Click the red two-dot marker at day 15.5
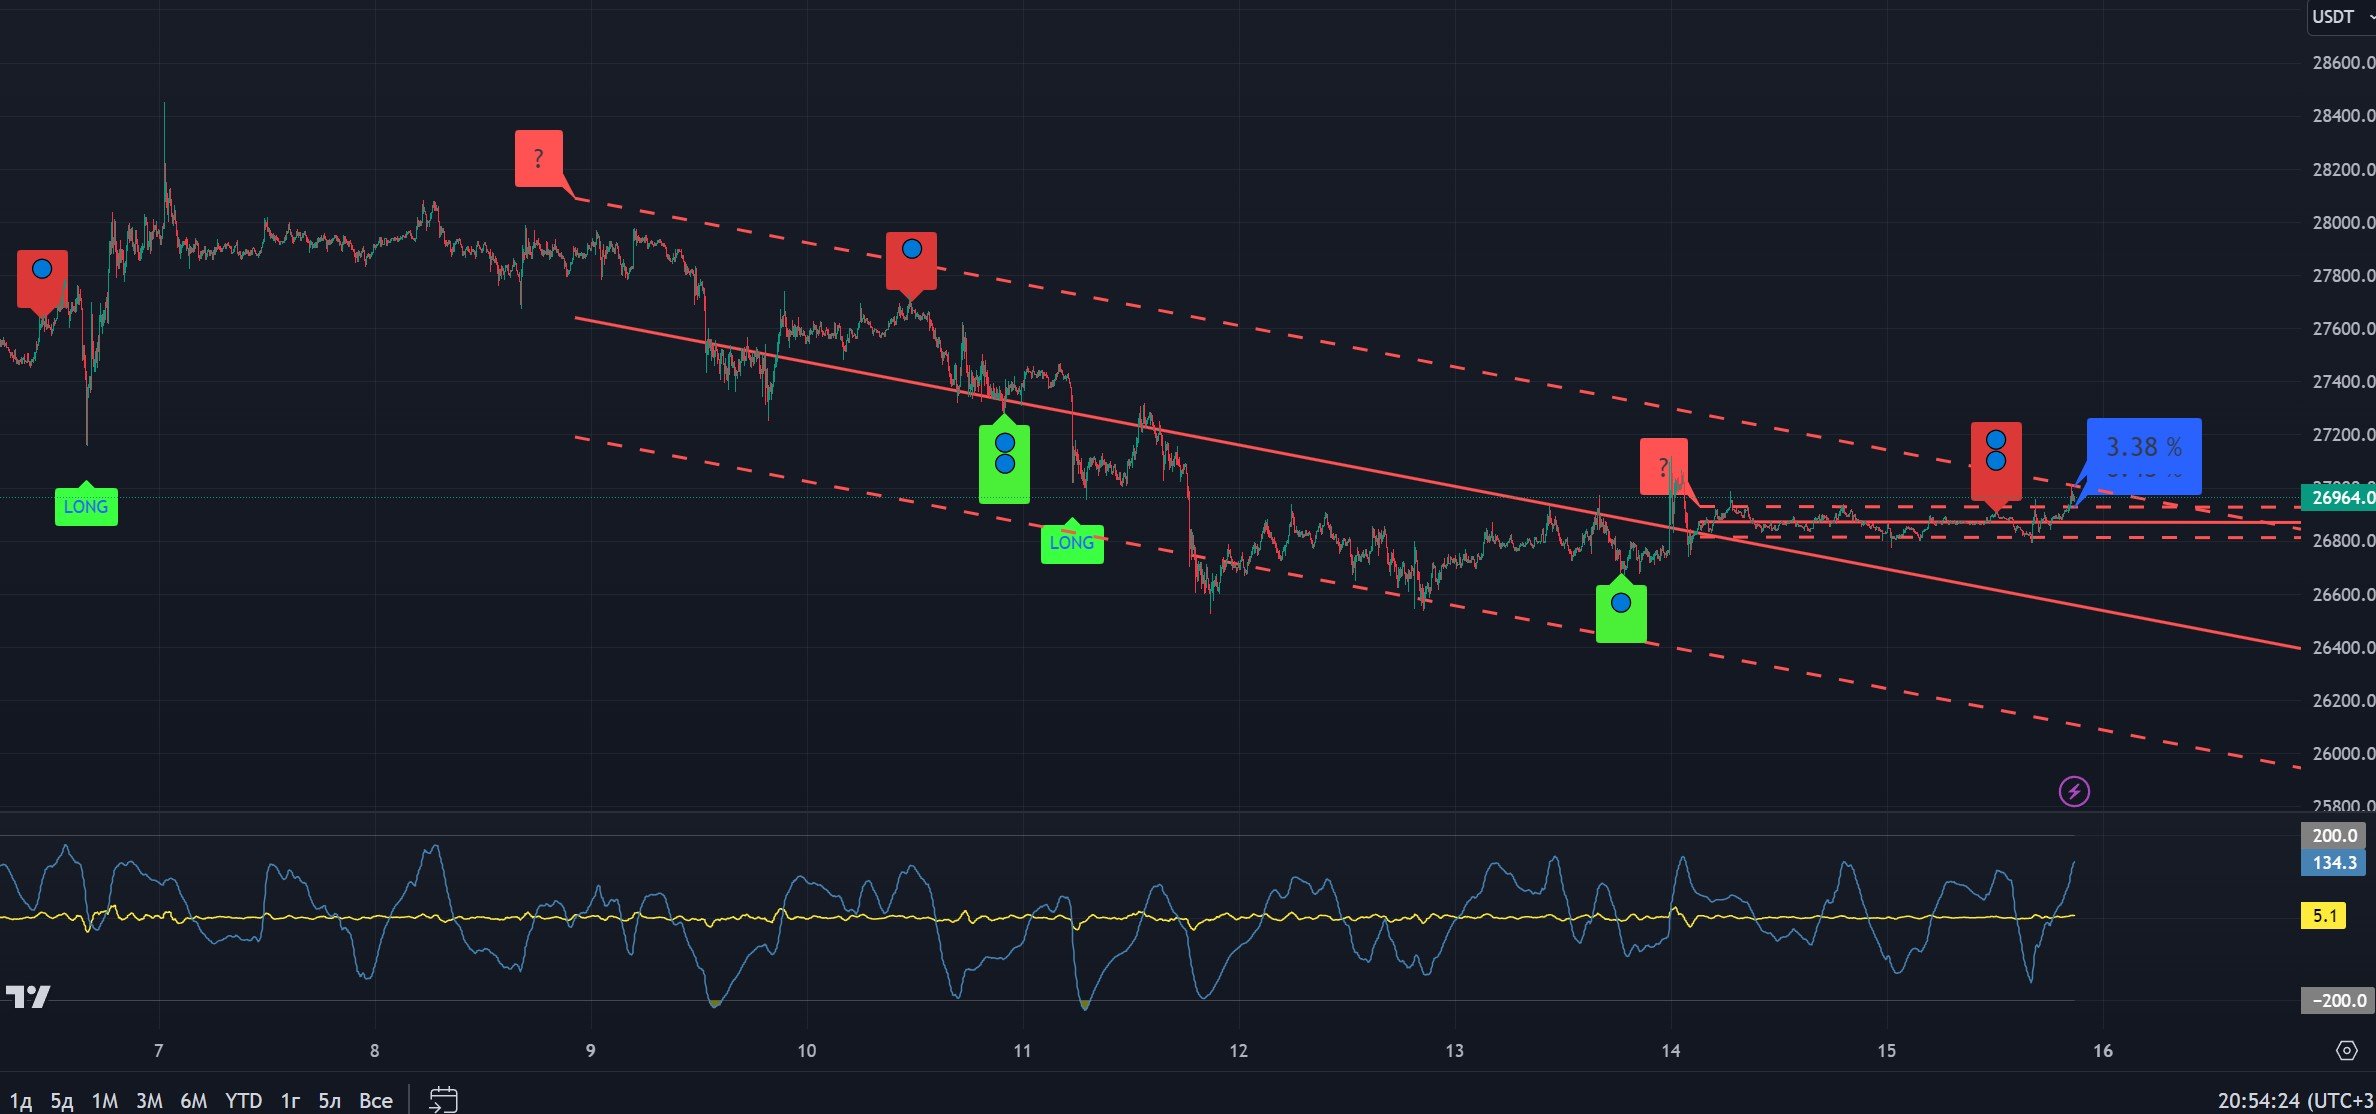 [x=1996, y=460]
